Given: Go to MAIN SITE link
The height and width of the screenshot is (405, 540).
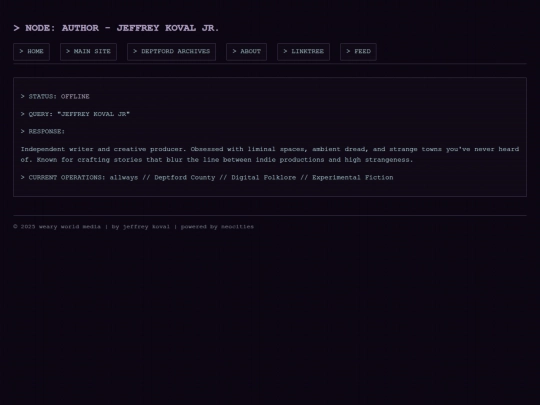Looking at the screenshot, I should 88,52.
